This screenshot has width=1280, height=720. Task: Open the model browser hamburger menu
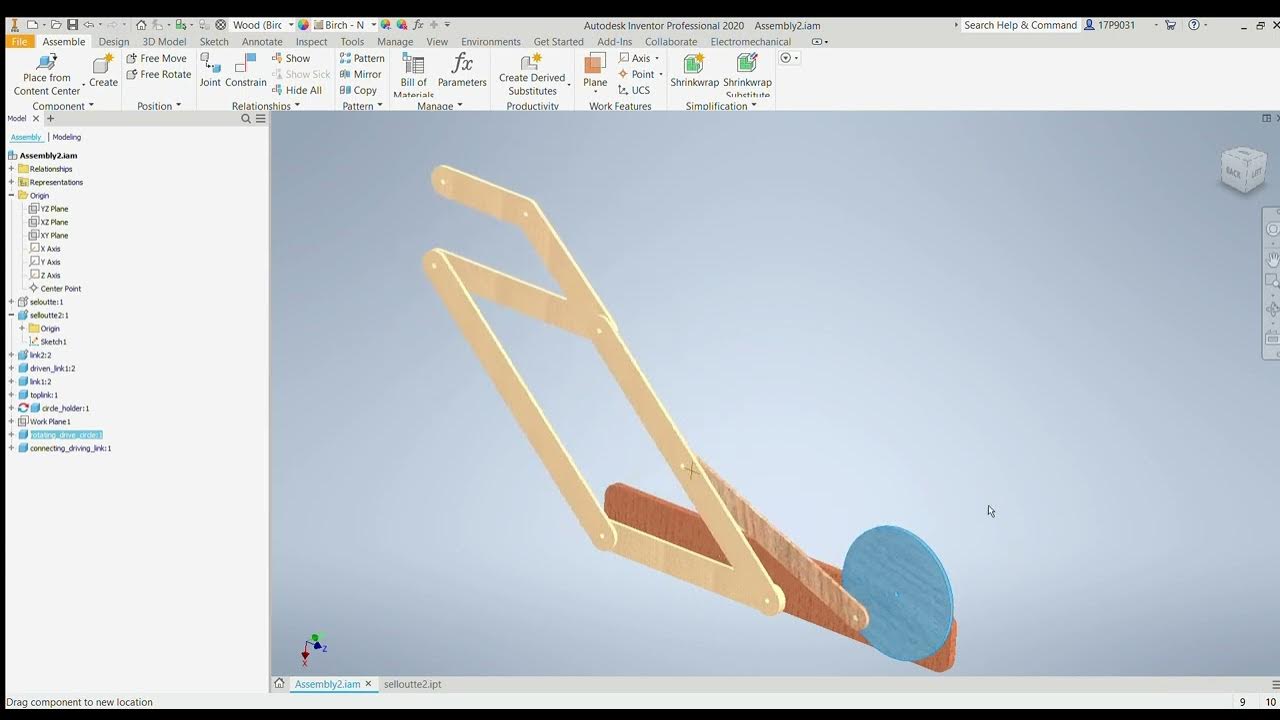261,119
